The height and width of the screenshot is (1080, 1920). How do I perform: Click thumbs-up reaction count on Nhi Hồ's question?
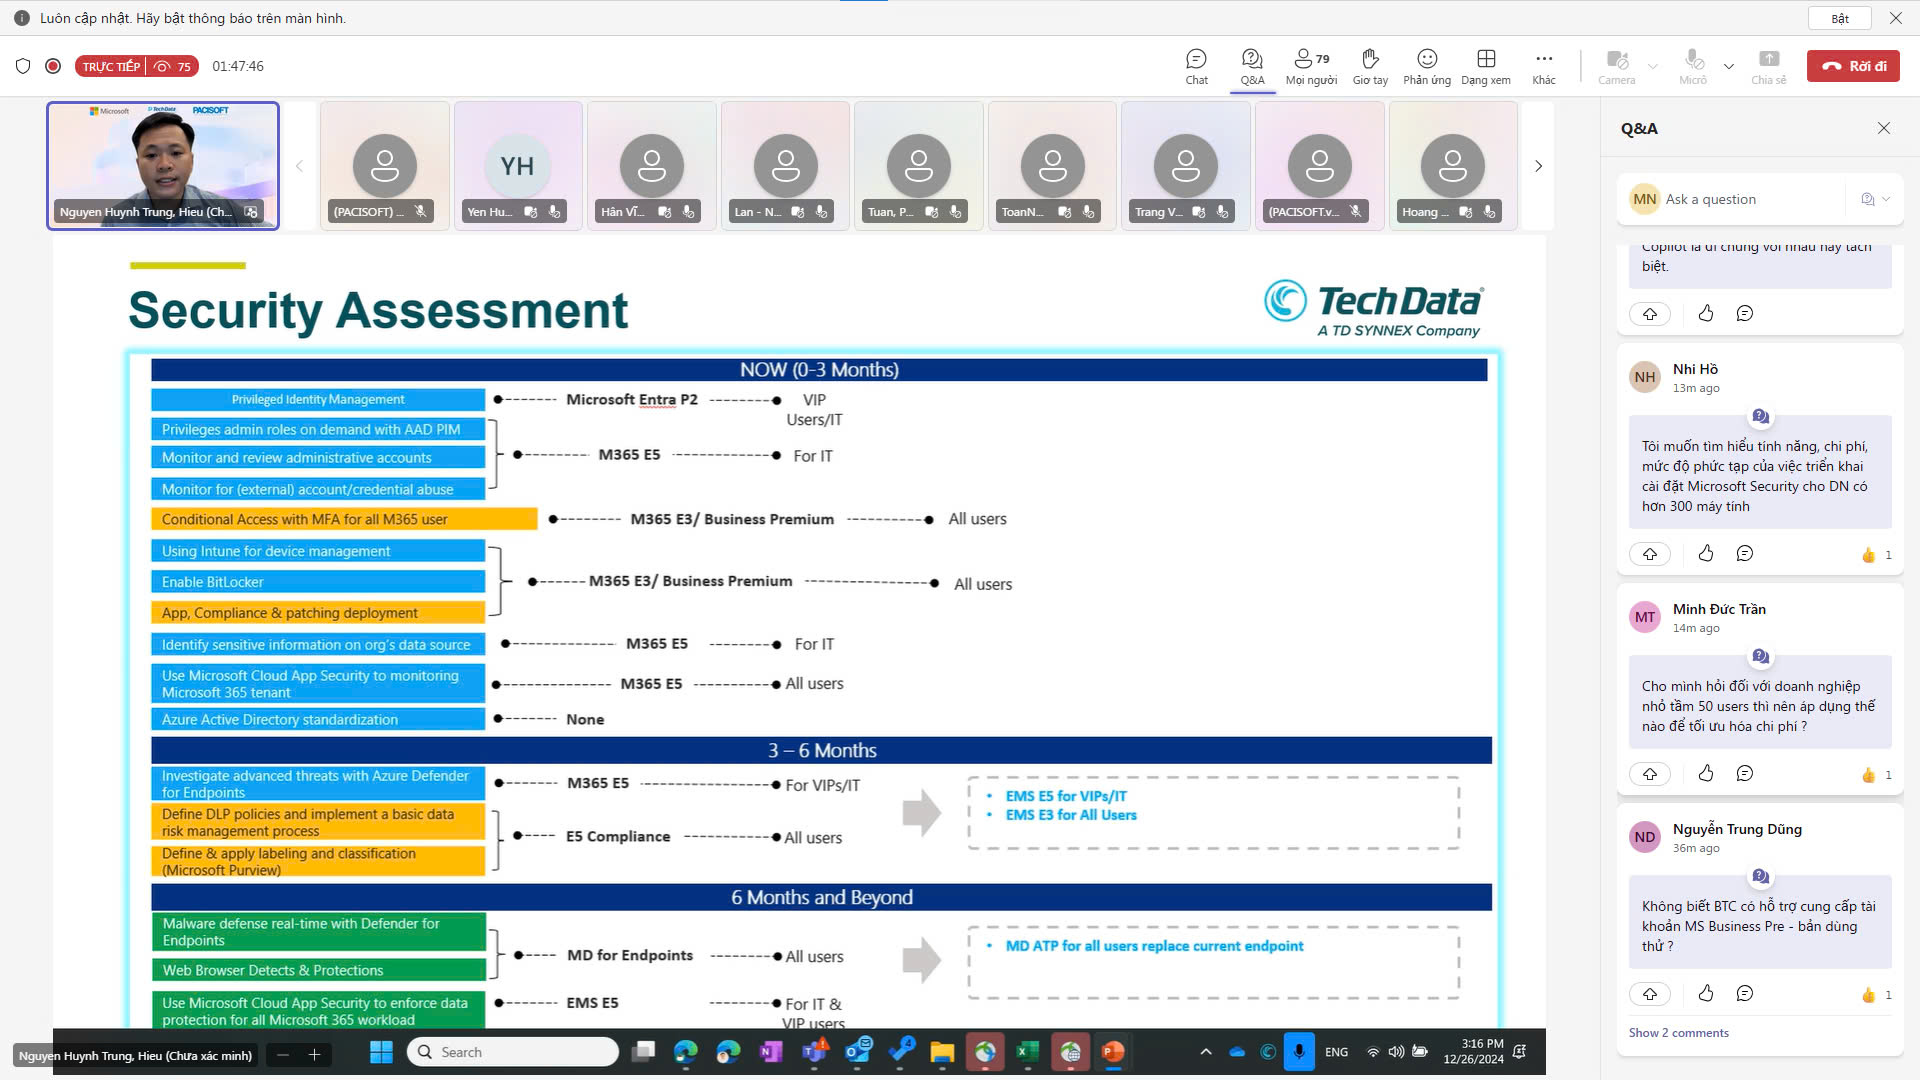(x=1876, y=555)
